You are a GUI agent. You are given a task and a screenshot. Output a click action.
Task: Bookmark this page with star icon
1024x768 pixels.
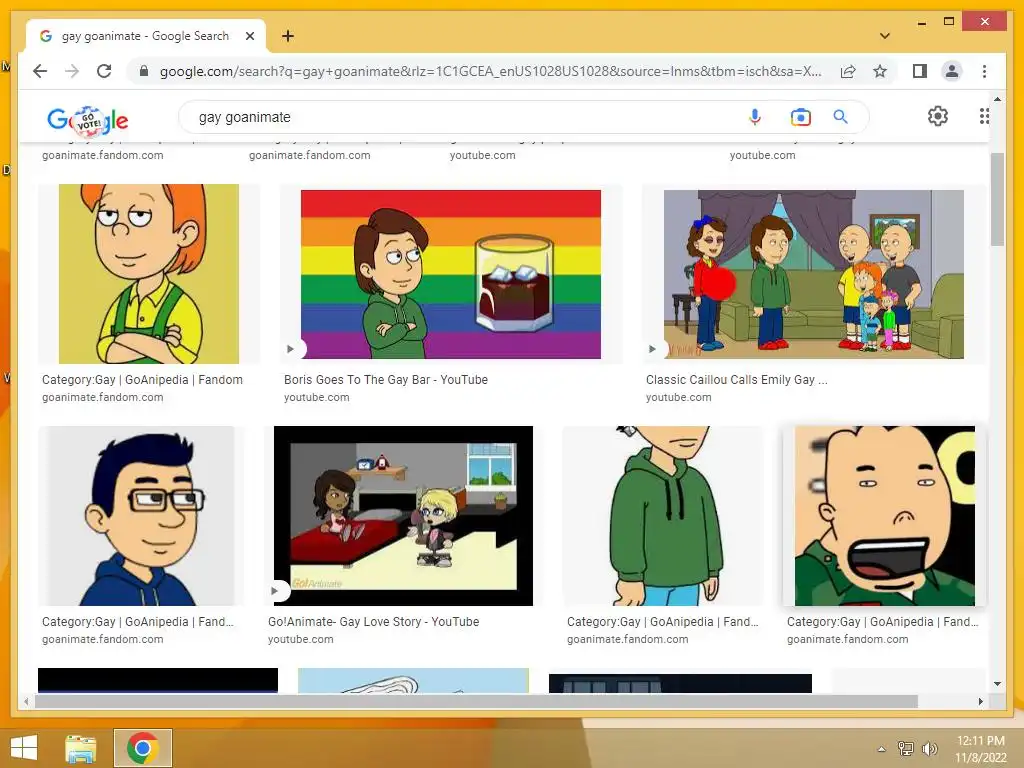pyautogui.click(x=880, y=71)
